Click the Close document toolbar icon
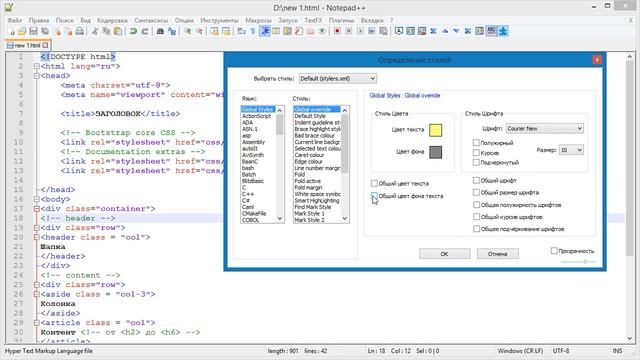 pos(58,31)
